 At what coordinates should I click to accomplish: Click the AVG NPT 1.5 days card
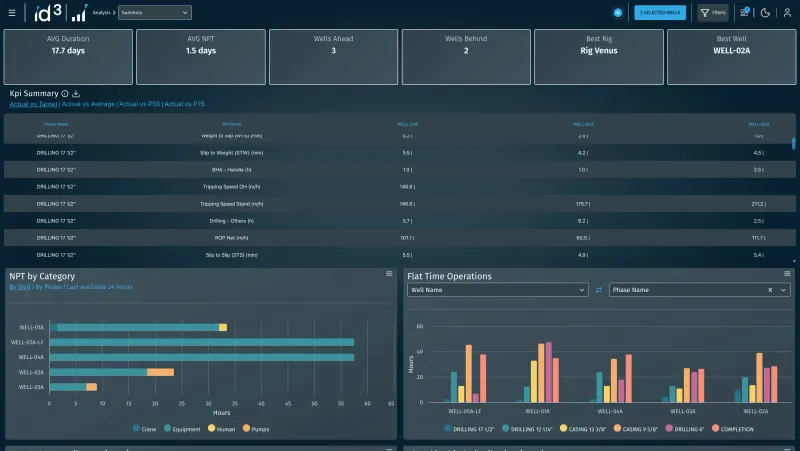[201, 57]
